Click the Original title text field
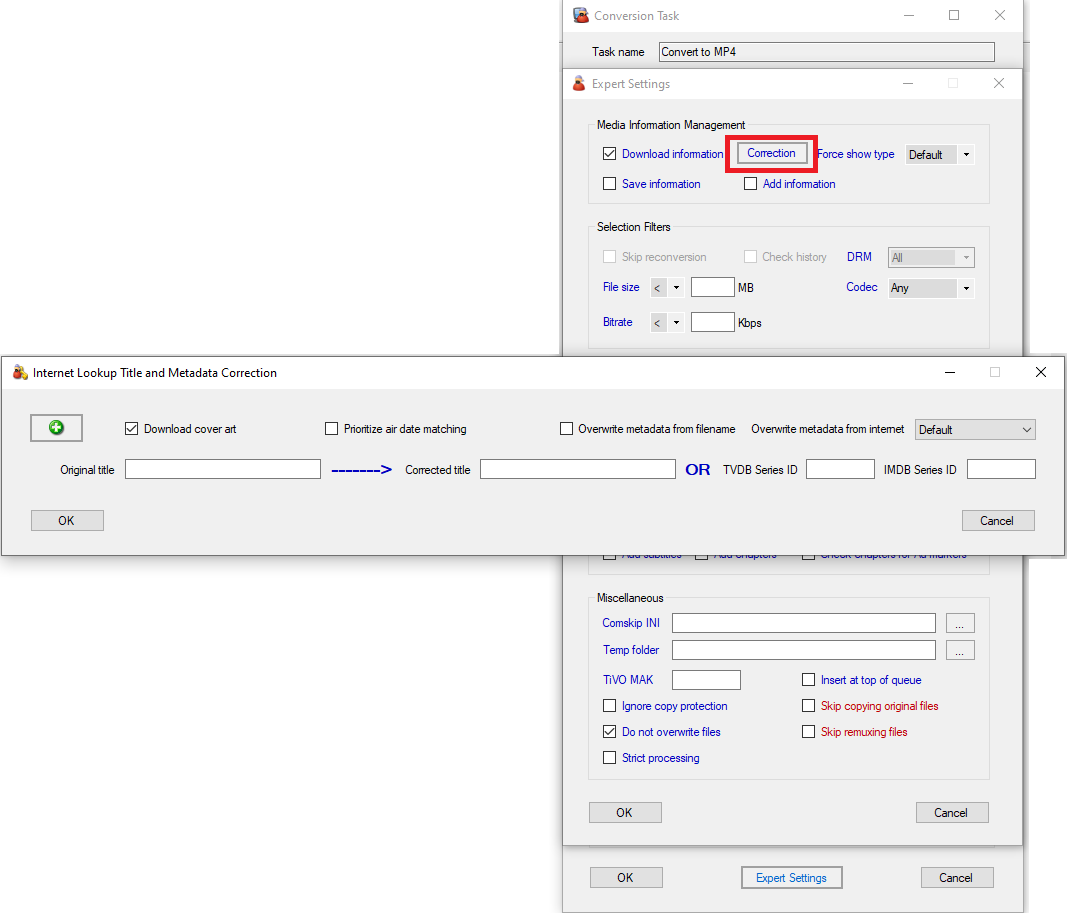The height and width of the screenshot is (913, 1067). (x=222, y=469)
